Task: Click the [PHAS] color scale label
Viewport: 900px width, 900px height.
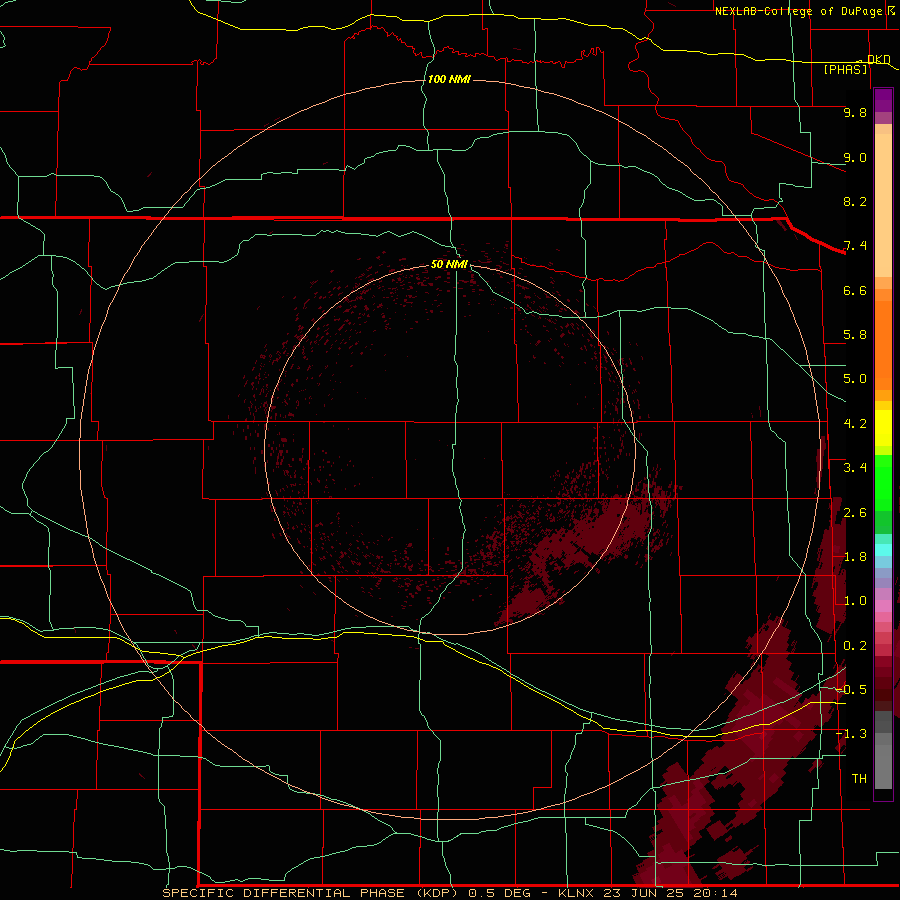Action: pyautogui.click(x=845, y=70)
